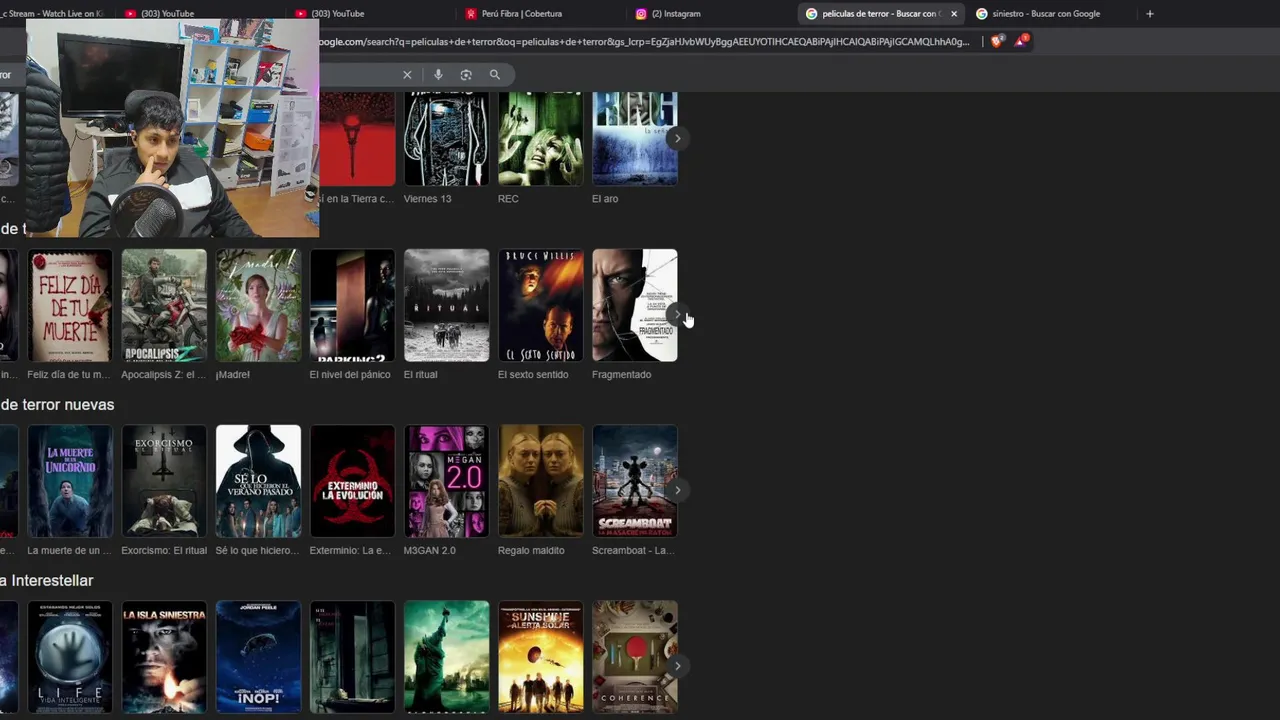The image size is (1280, 720).
Task: Open the Fragmentado poster
Action: 634,305
